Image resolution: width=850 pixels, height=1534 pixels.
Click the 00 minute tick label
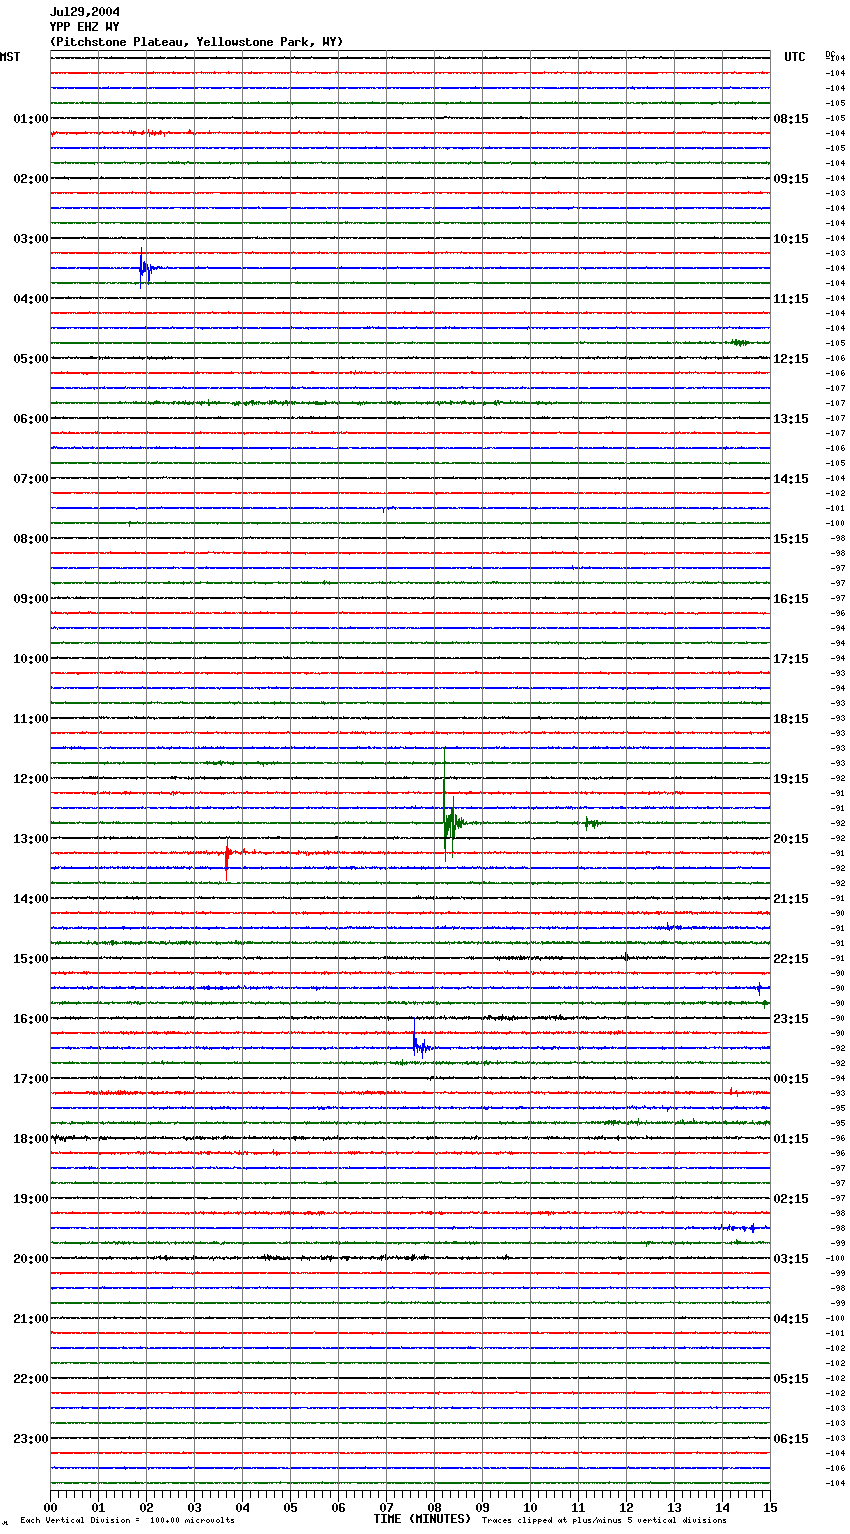50,1507
